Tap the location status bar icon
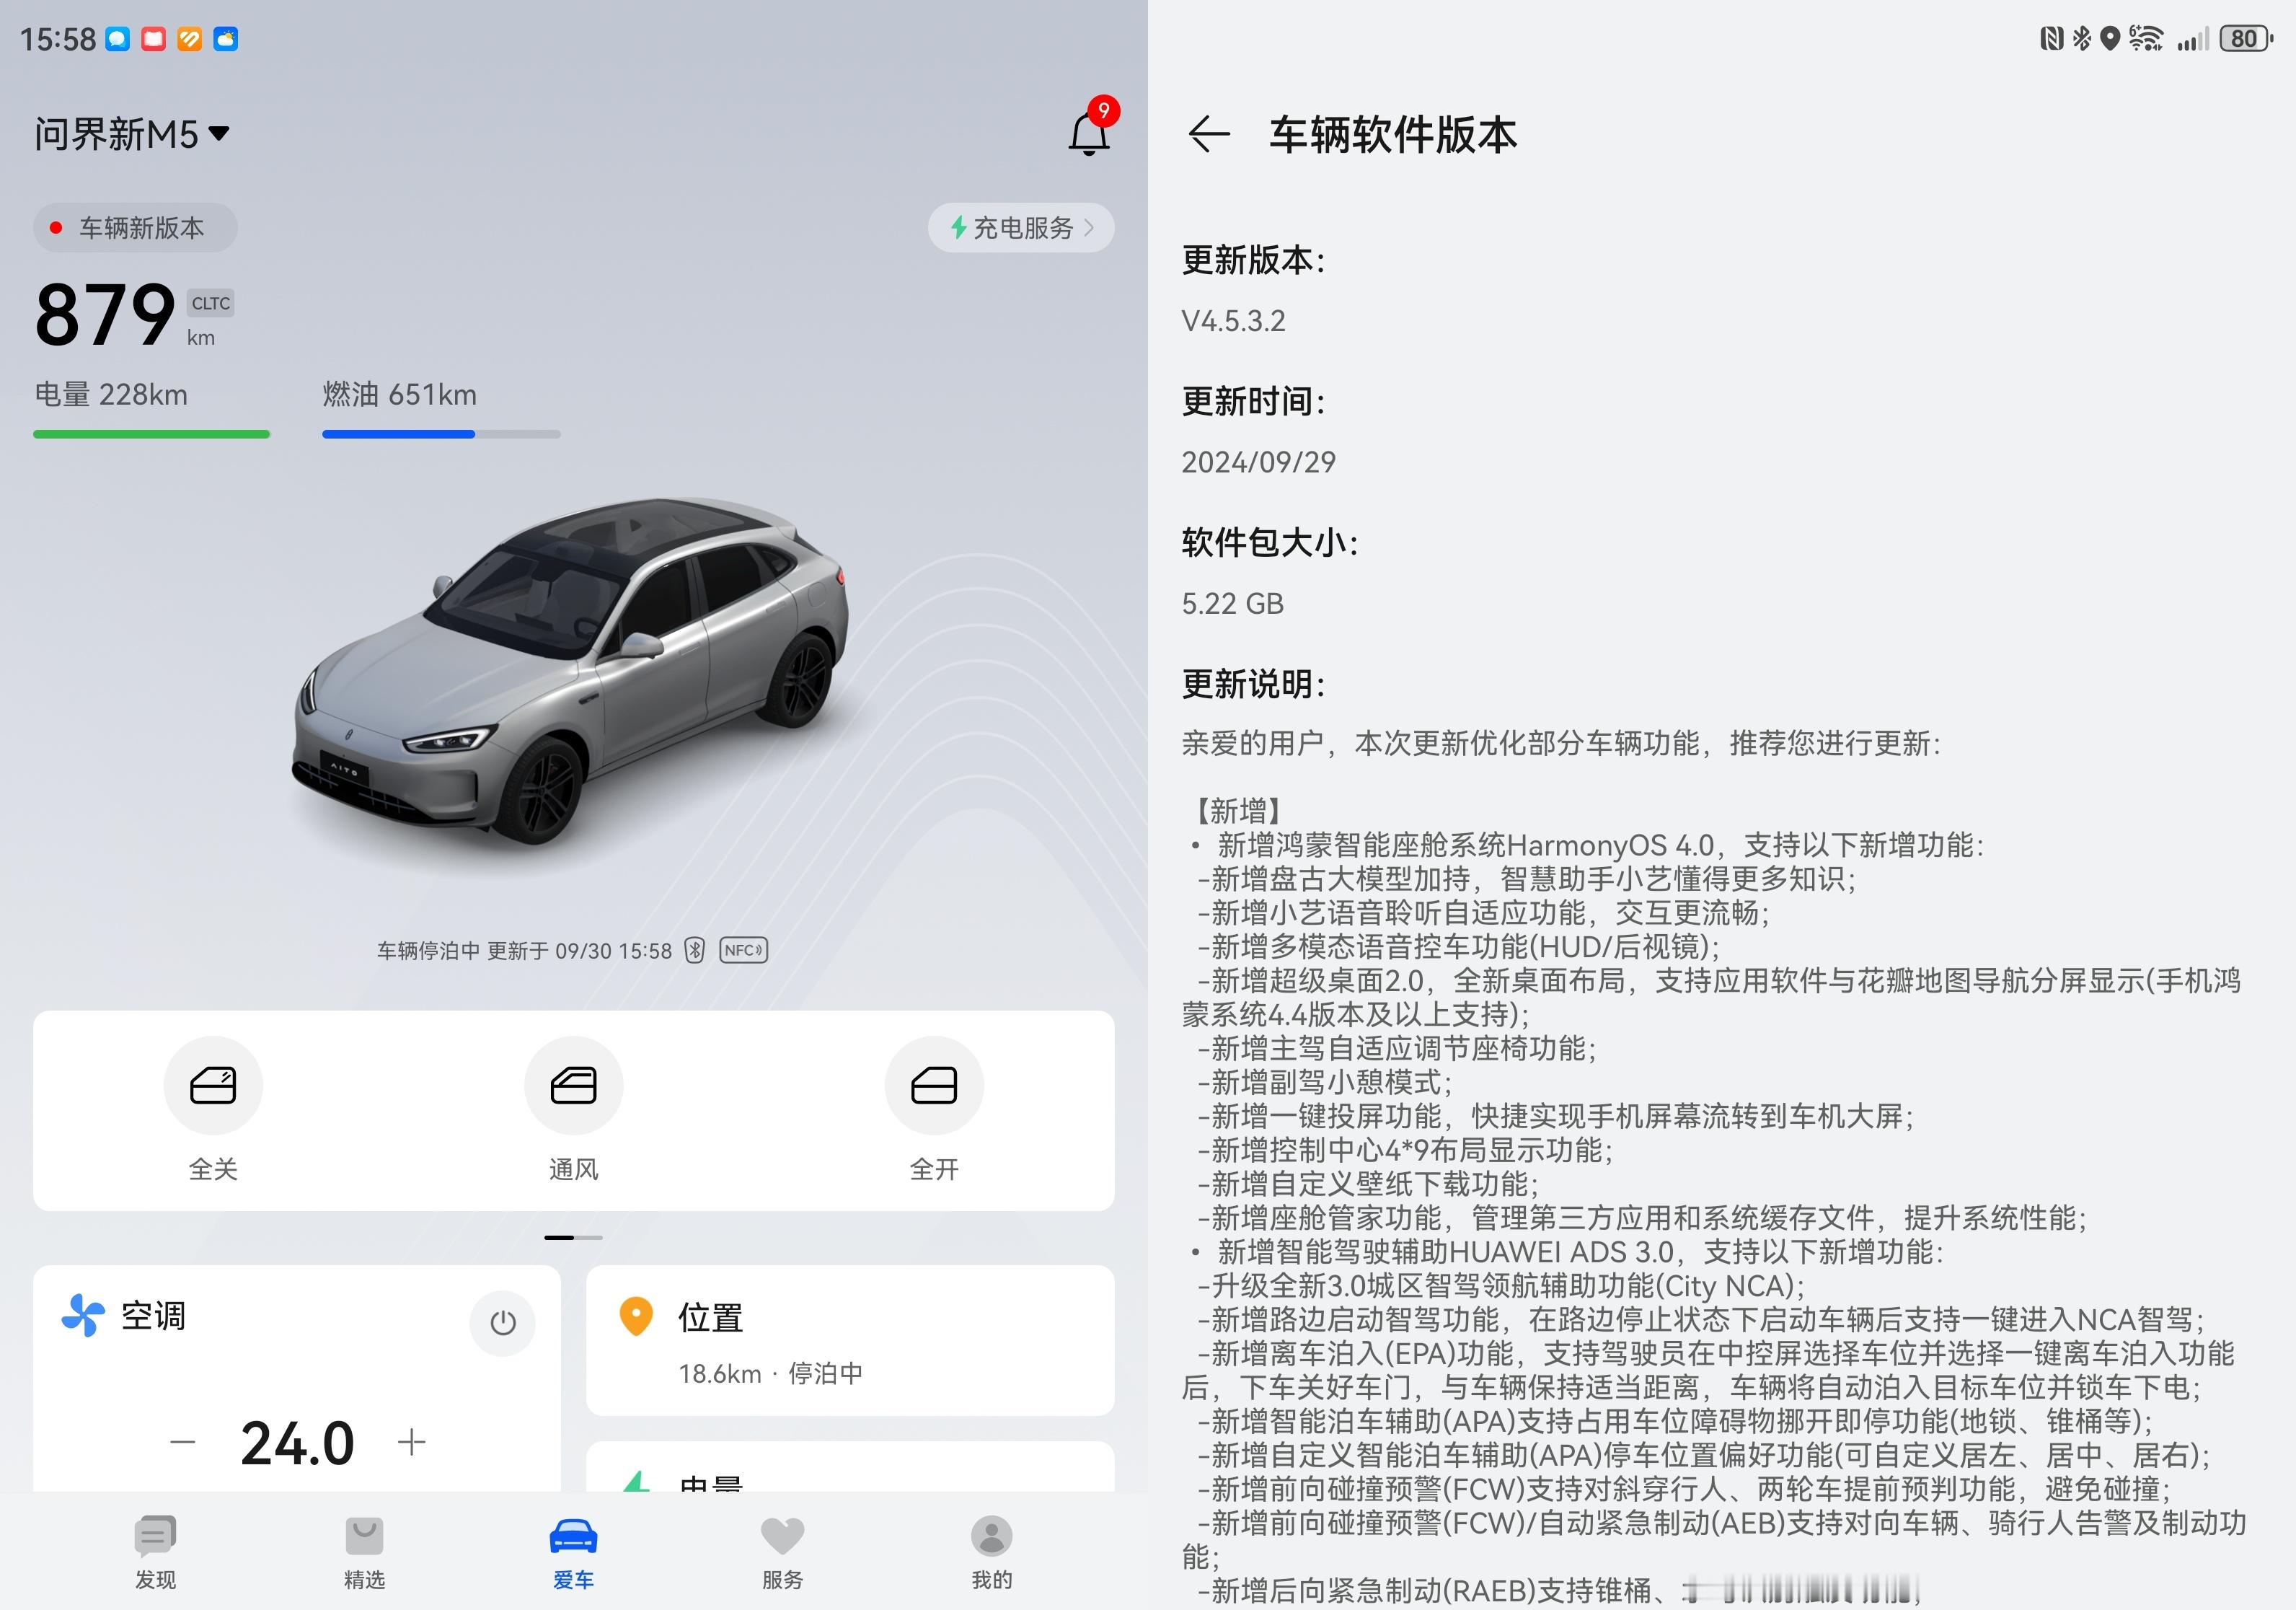The width and height of the screenshot is (2296, 1610). 2110,39
